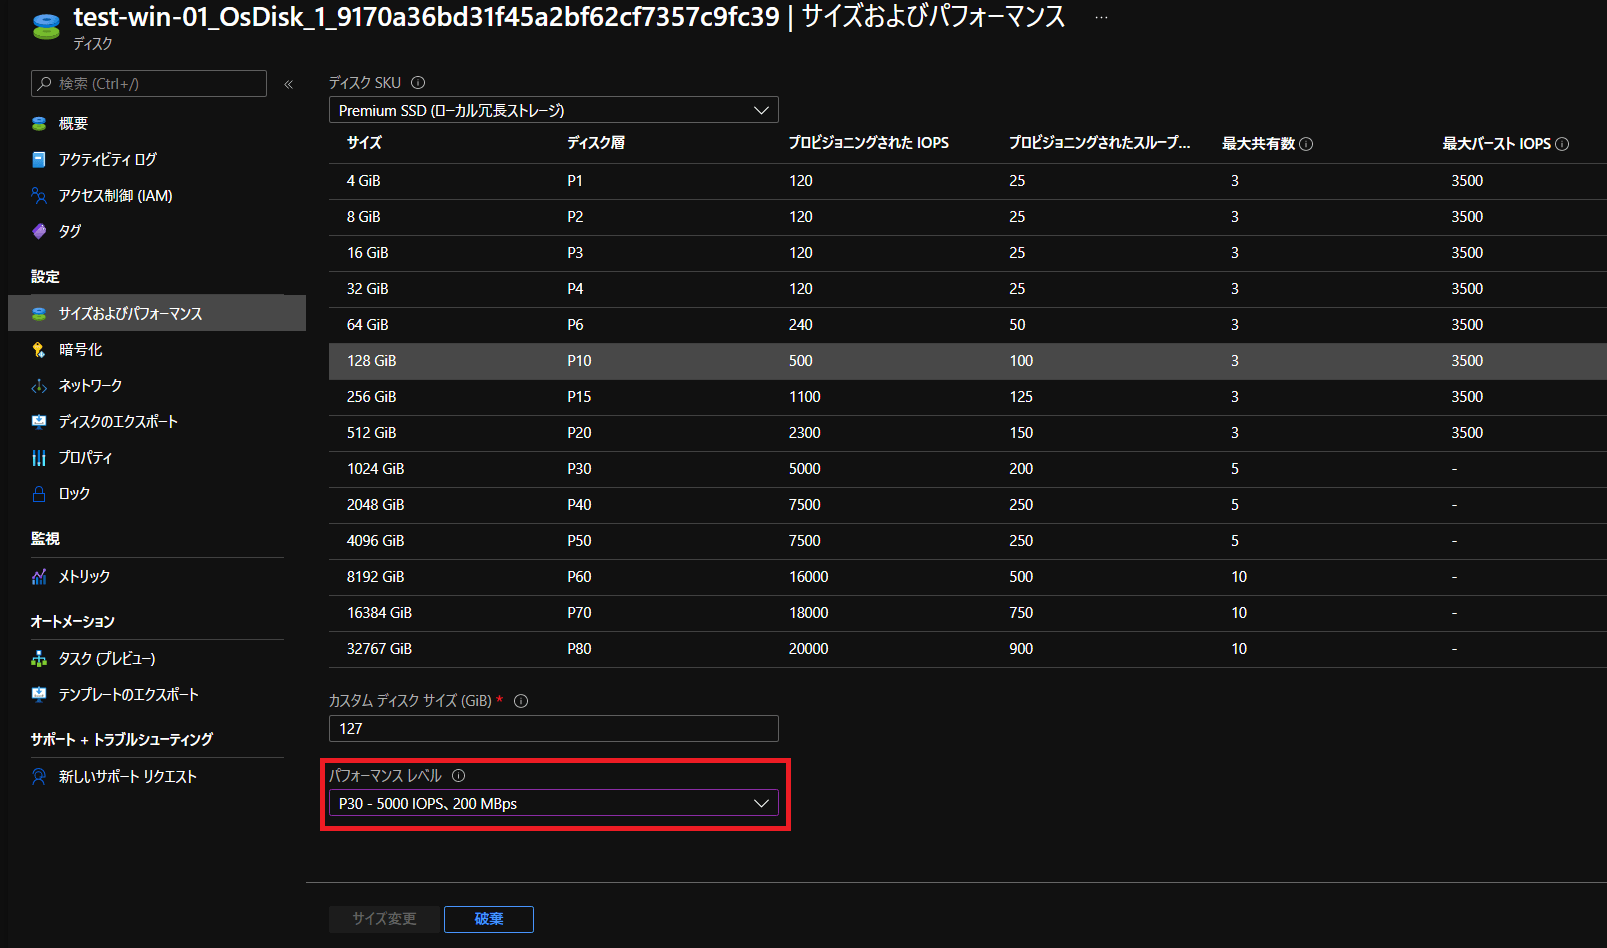1607x948 pixels.
Task: Select the 512 GiB P20 row
Action: coord(967,433)
